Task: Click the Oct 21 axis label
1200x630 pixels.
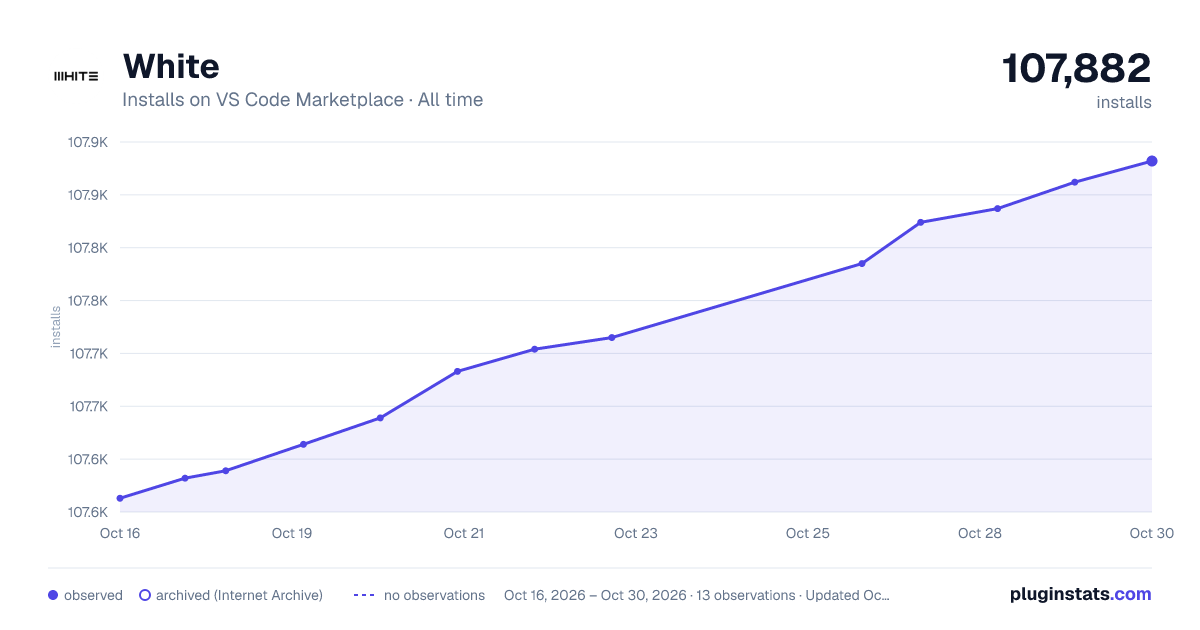Action: click(x=464, y=533)
